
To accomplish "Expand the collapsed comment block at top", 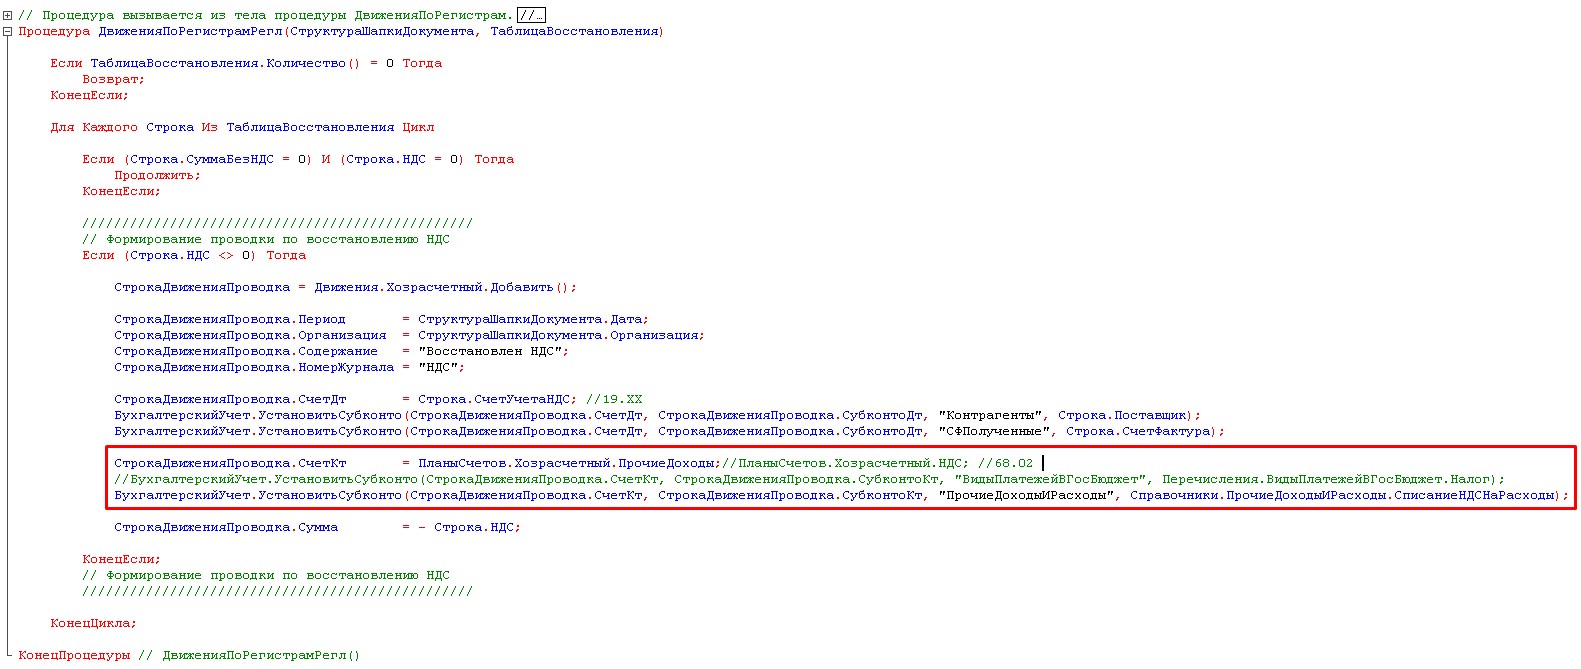I will 8,15.
